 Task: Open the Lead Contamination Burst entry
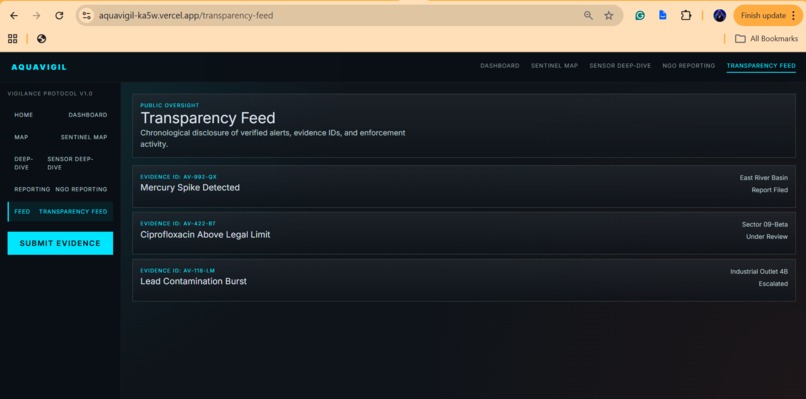click(x=464, y=280)
